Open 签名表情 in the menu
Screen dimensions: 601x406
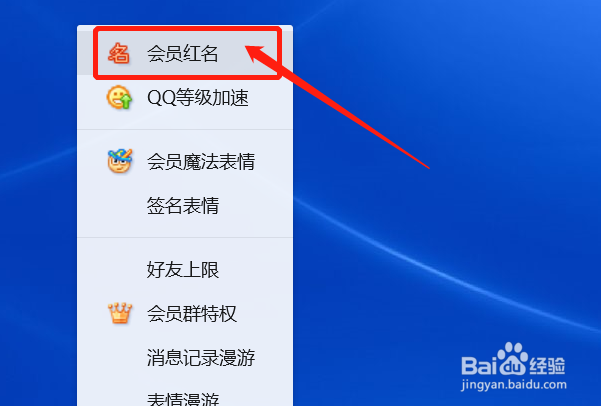(x=185, y=205)
